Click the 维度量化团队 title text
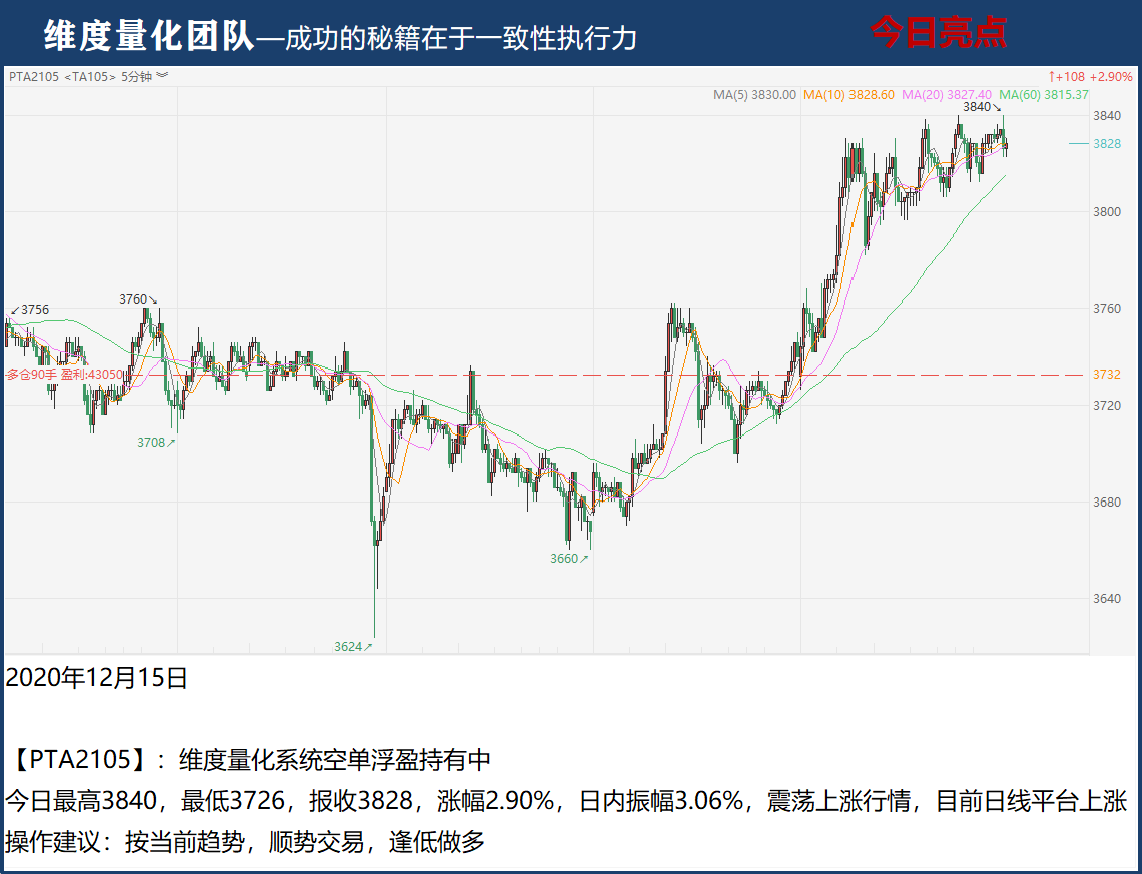Image resolution: width=1142 pixels, height=874 pixels. [x=149, y=37]
